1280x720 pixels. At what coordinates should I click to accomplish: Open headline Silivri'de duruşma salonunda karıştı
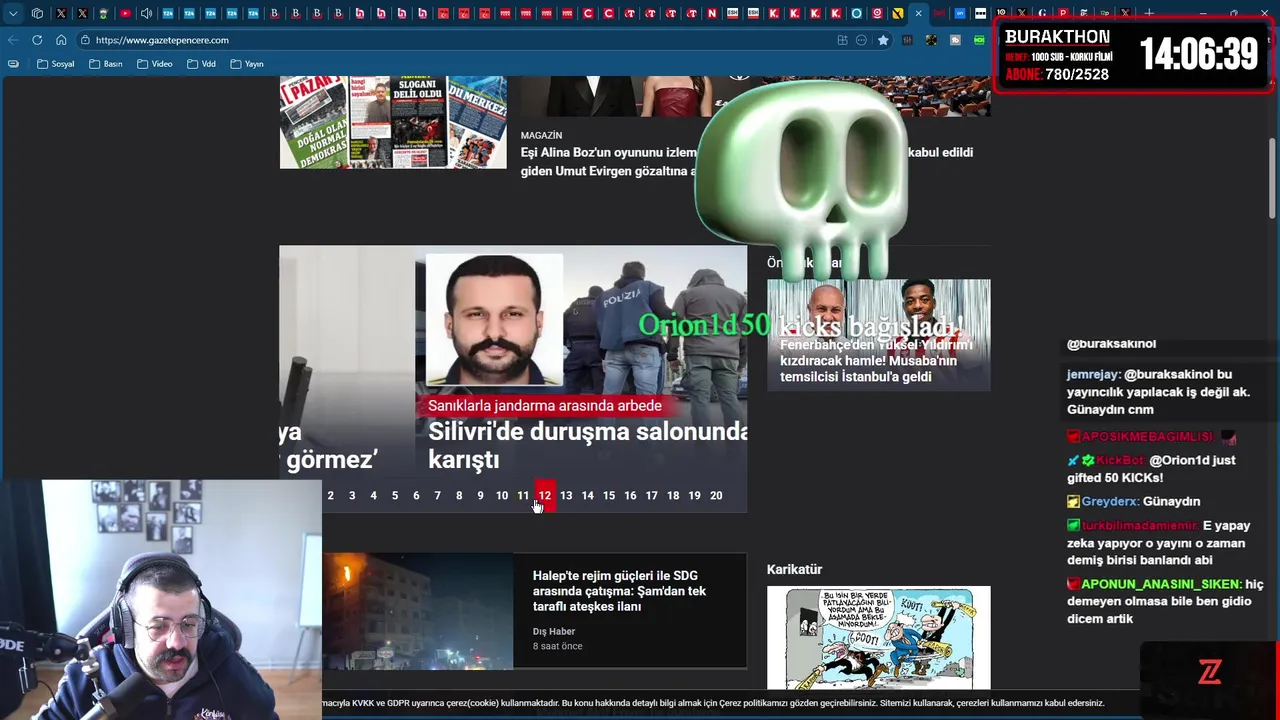pyautogui.click(x=588, y=445)
